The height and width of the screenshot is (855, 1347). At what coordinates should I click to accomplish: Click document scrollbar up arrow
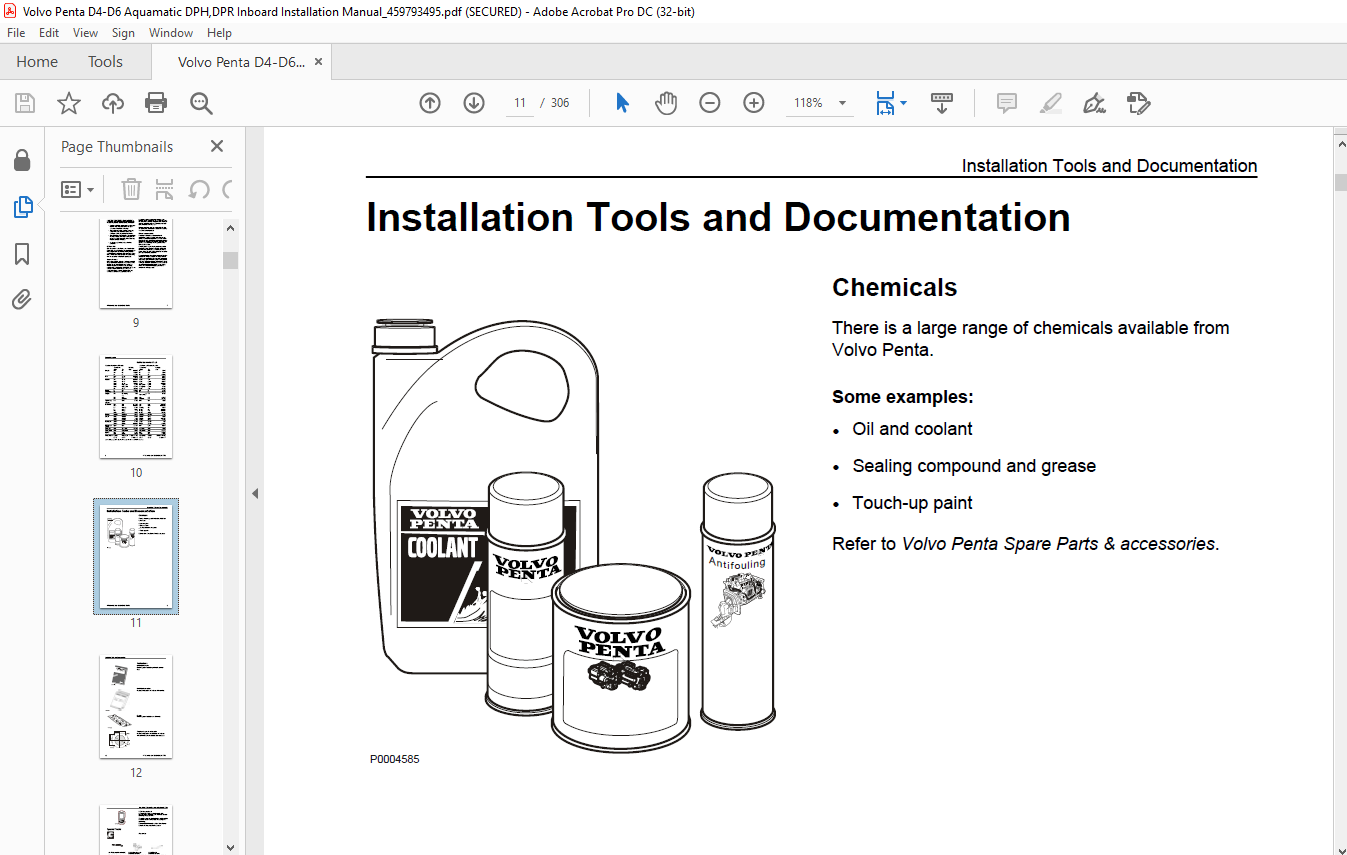tap(1340, 144)
